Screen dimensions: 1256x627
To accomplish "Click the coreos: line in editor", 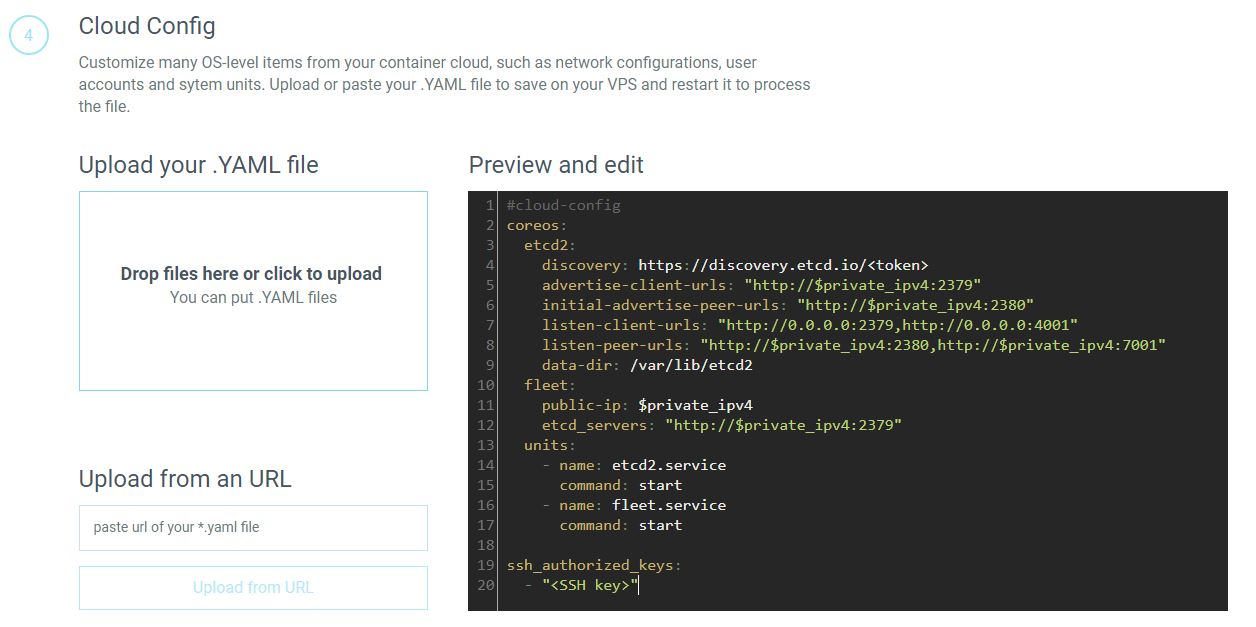I will (x=537, y=225).
